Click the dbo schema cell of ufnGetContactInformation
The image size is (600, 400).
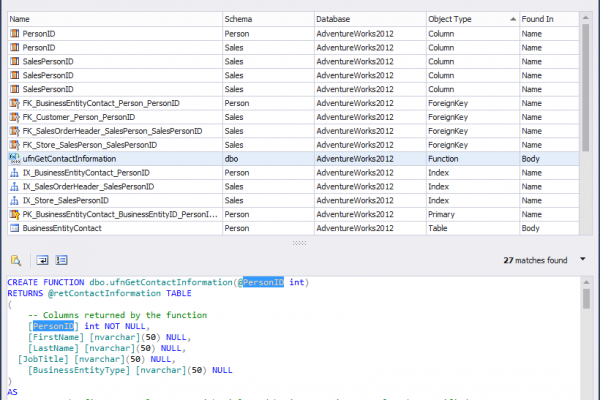(x=268, y=158)
